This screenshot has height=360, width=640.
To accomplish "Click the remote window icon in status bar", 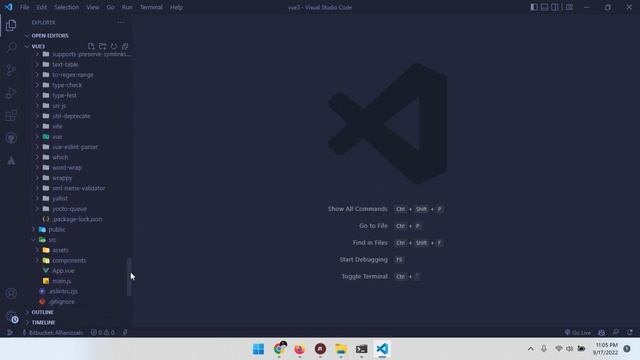I will click(9, 332).
